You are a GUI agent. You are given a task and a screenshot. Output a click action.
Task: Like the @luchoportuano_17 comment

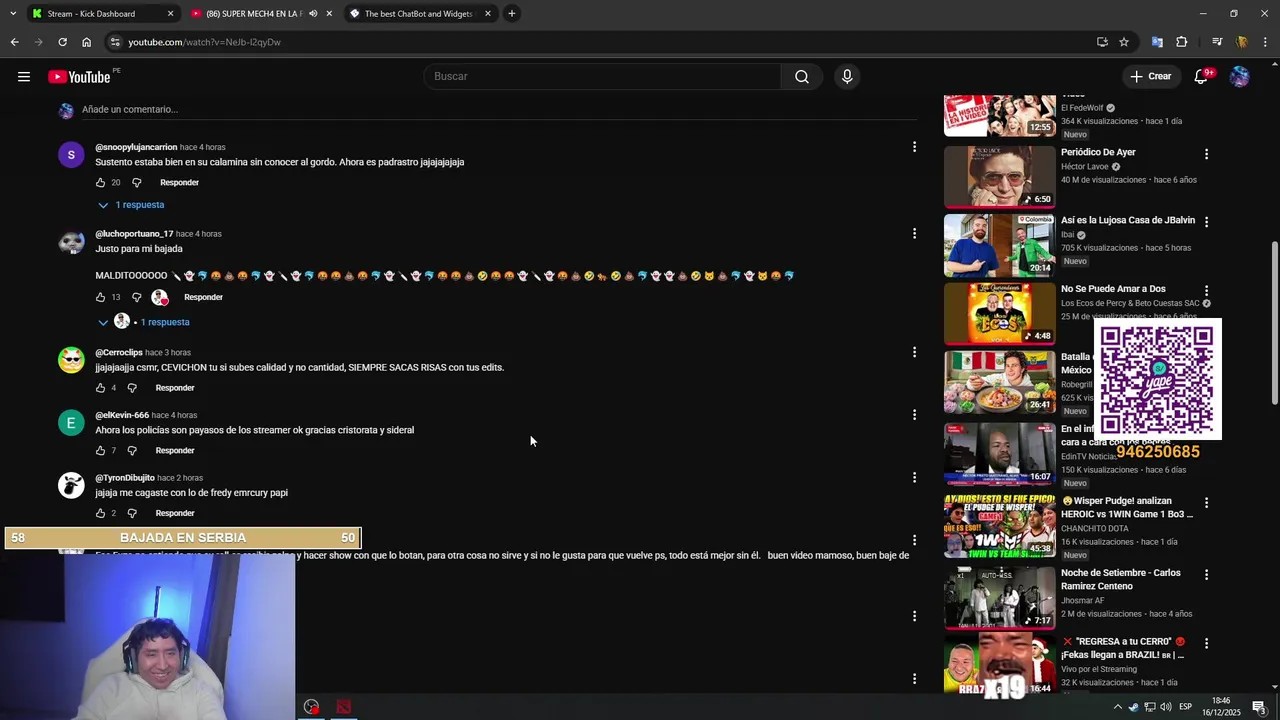[x=100, y=297]
